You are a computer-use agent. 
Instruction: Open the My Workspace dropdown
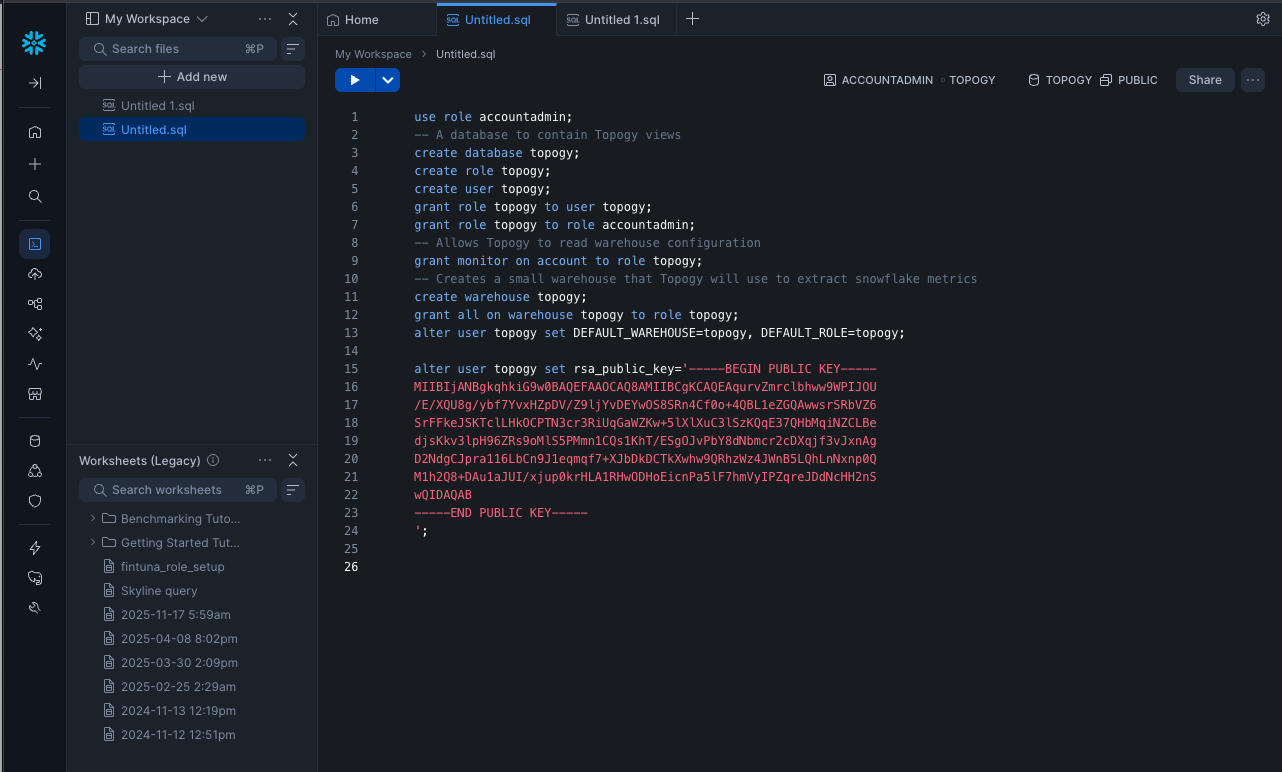(146, 19)
